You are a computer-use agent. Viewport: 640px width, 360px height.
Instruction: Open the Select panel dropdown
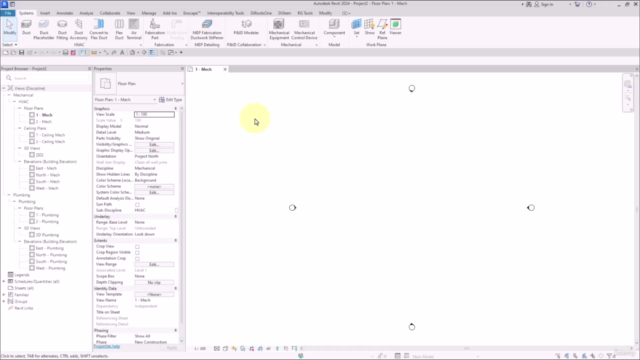pyautogui.click(x=10, y=45)
